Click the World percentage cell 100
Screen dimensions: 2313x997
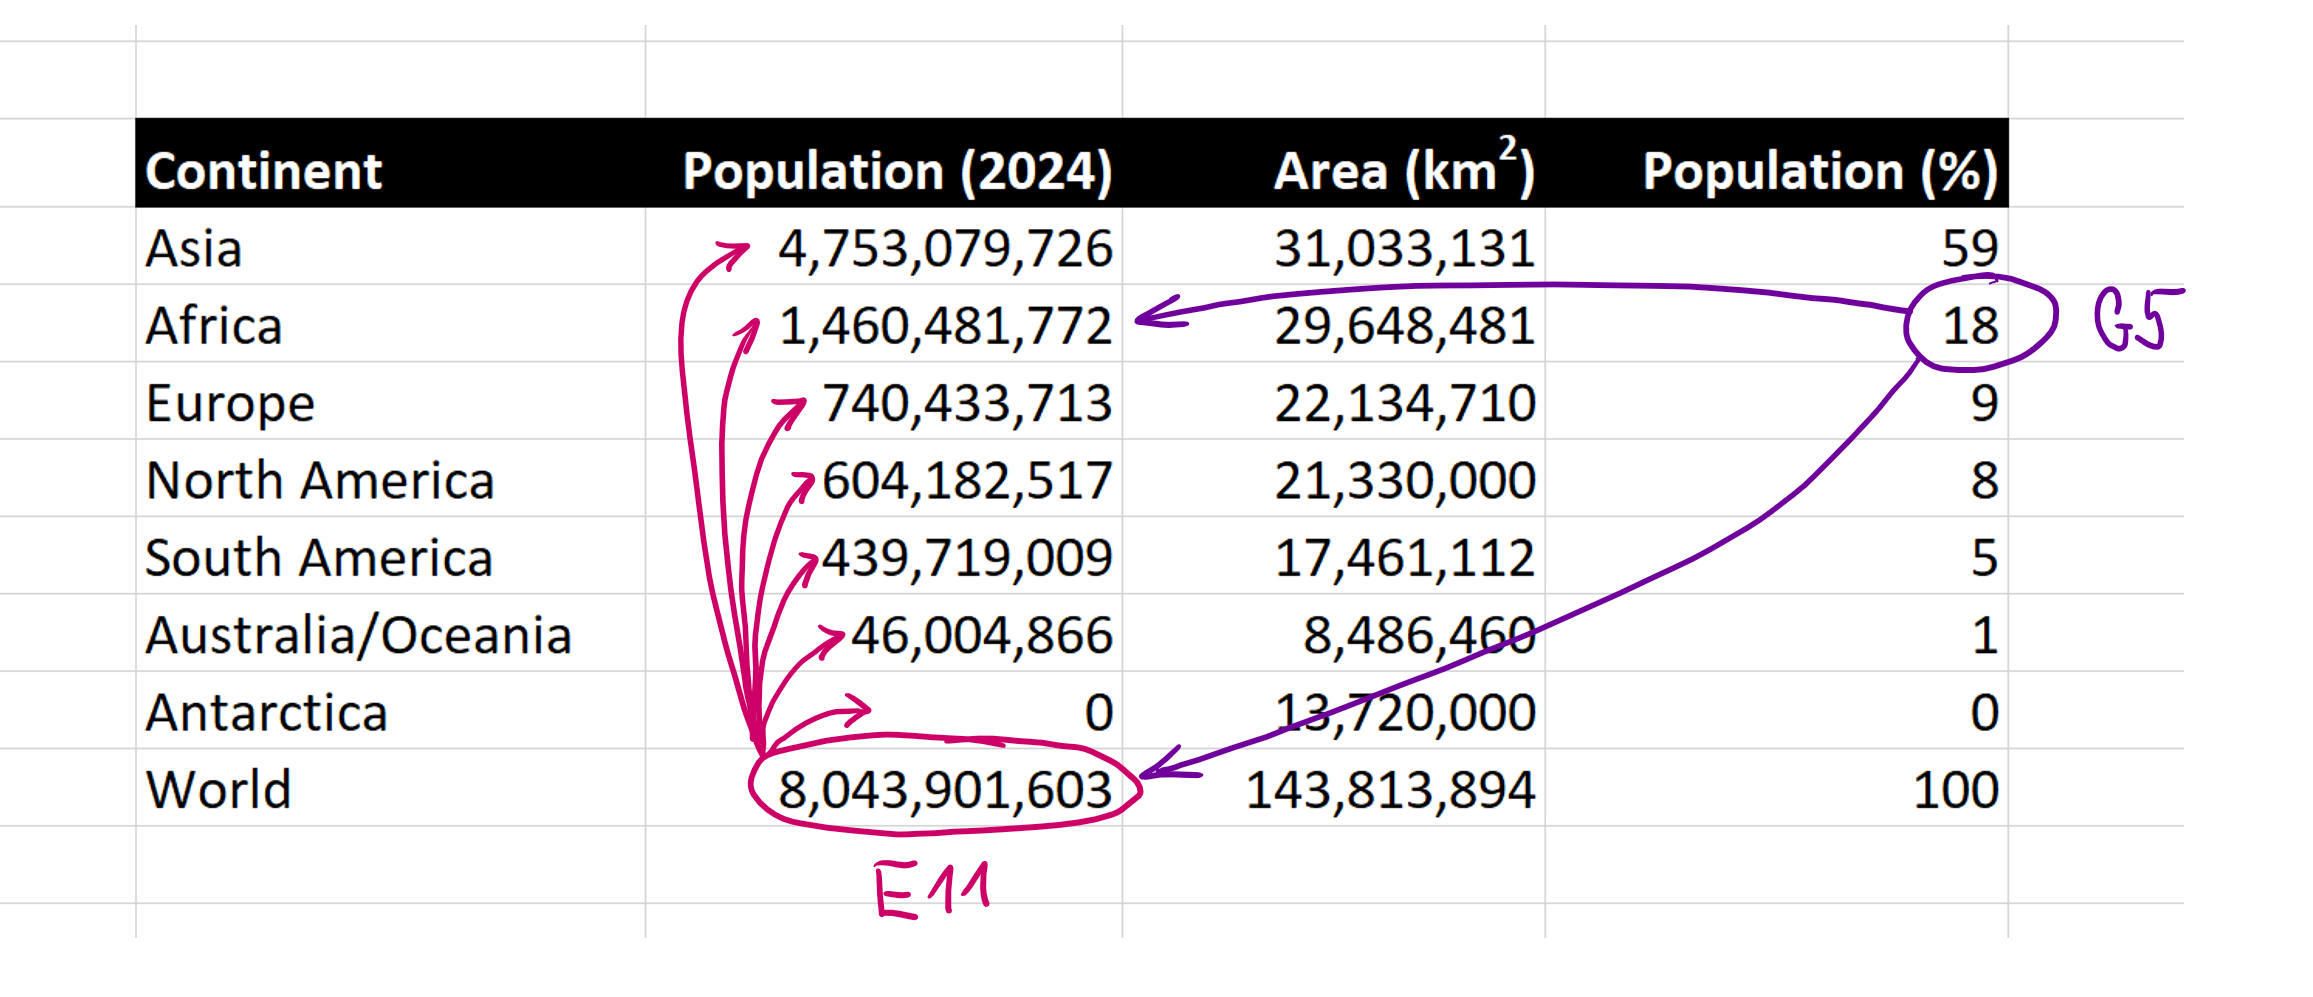1955,790
